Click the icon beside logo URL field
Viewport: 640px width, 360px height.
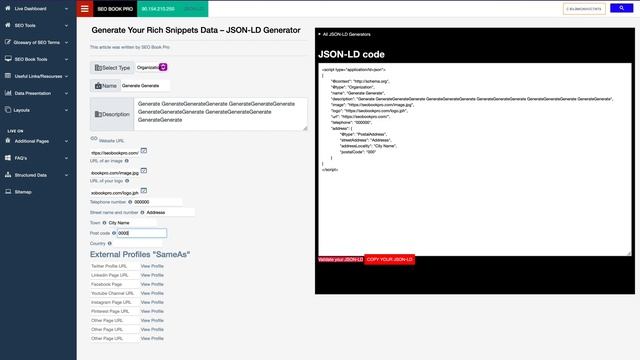144,191
